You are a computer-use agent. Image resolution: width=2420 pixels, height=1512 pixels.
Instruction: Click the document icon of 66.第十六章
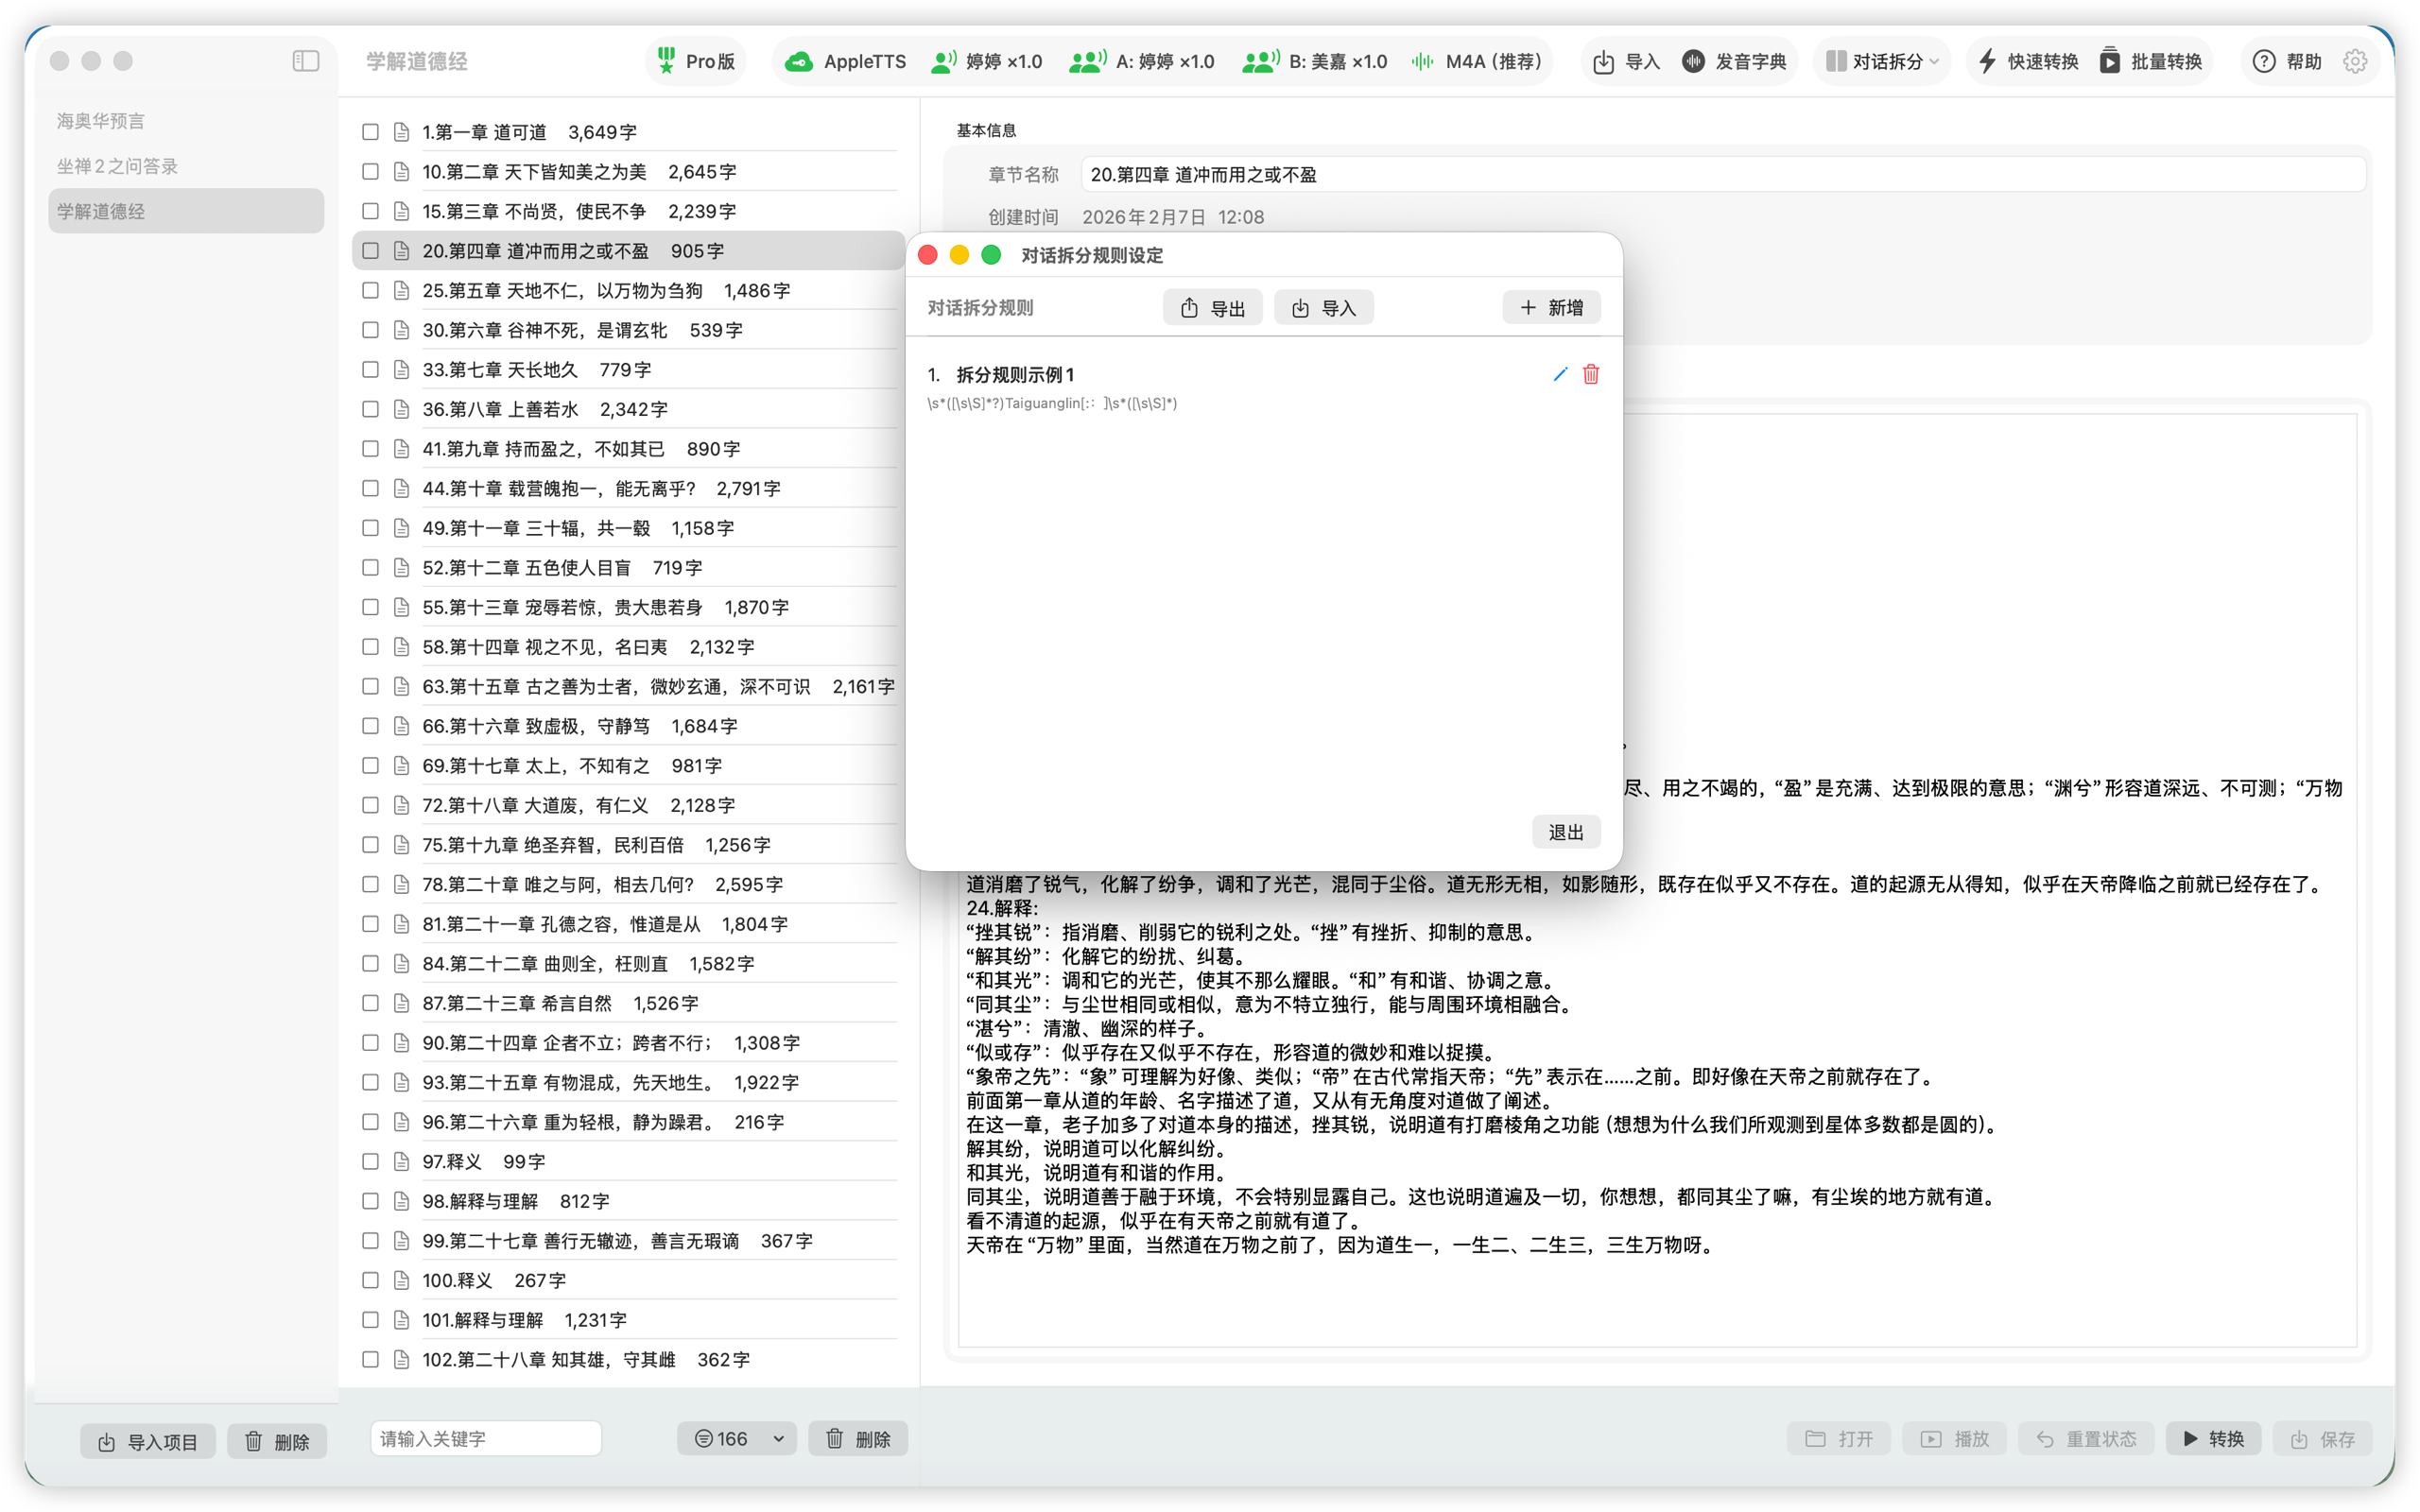[401, 726]
